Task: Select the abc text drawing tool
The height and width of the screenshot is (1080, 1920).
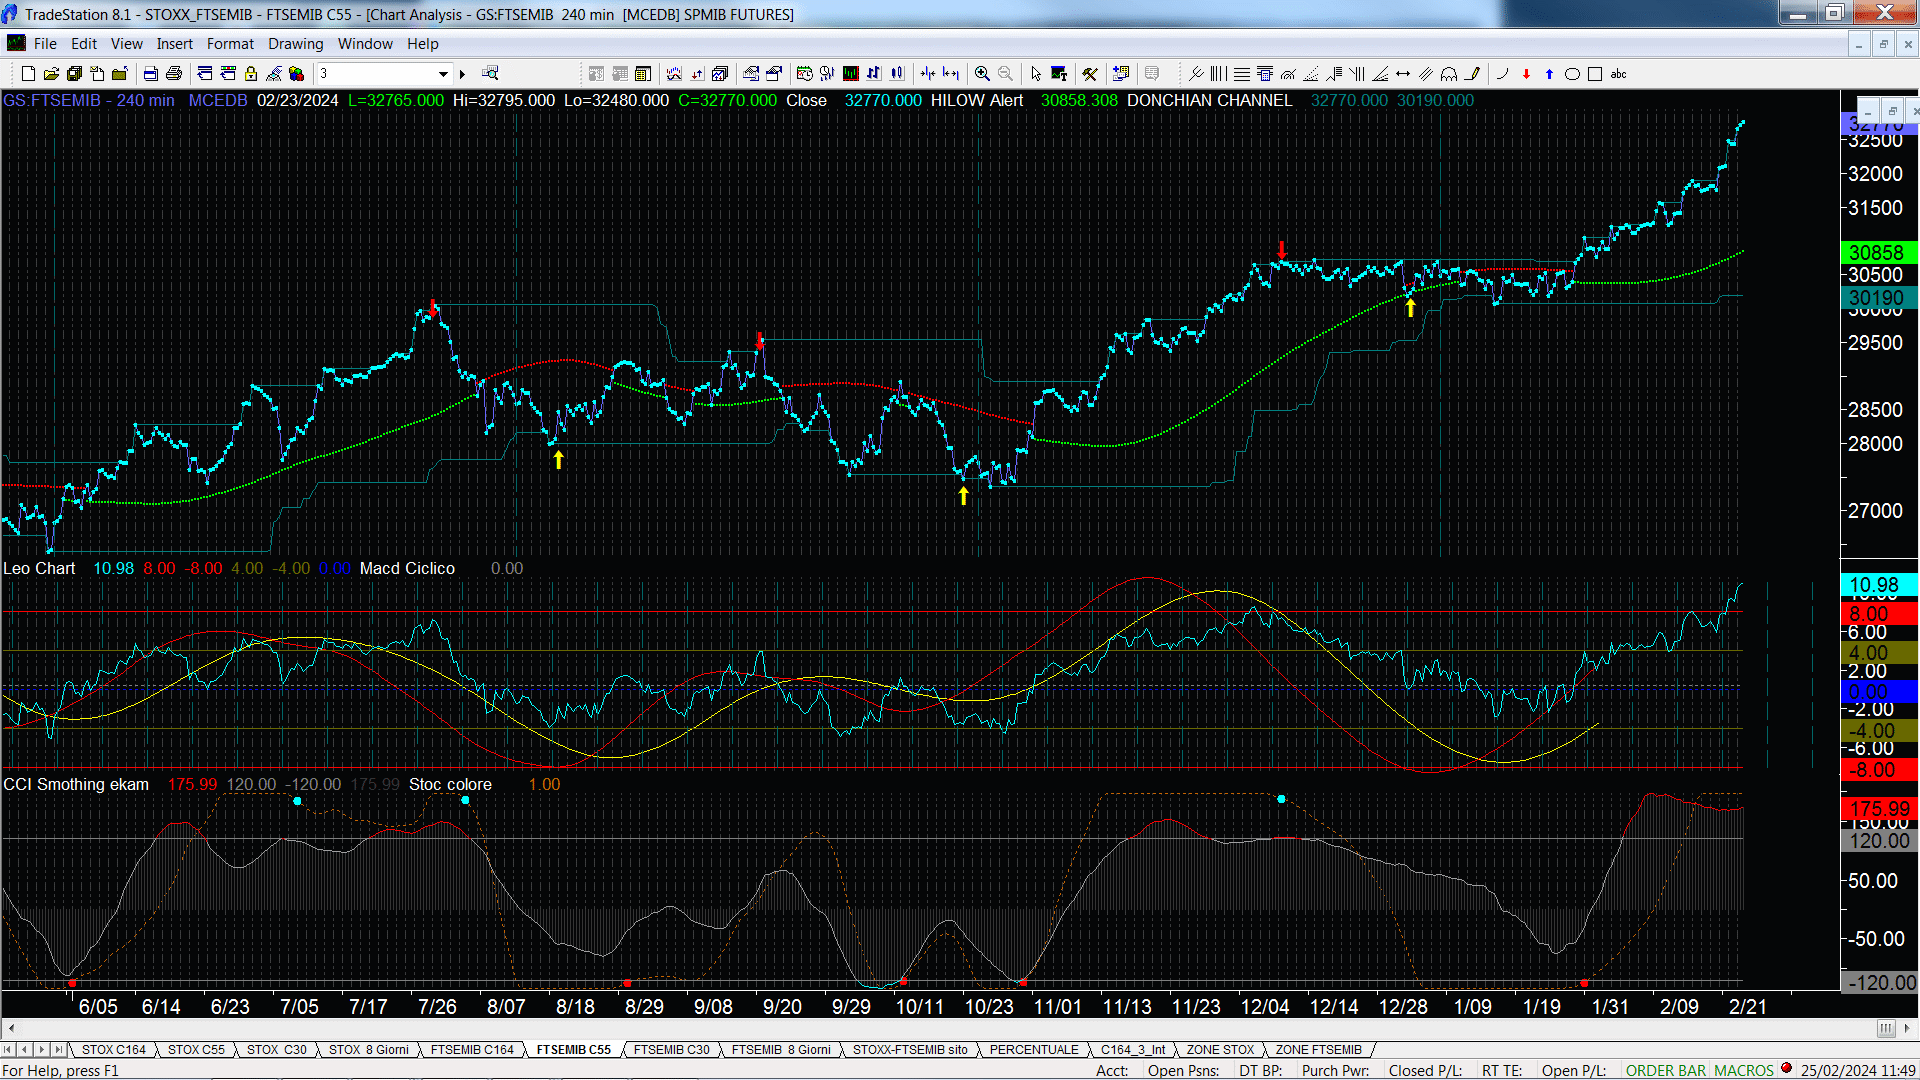Action: click(1618, 73)
